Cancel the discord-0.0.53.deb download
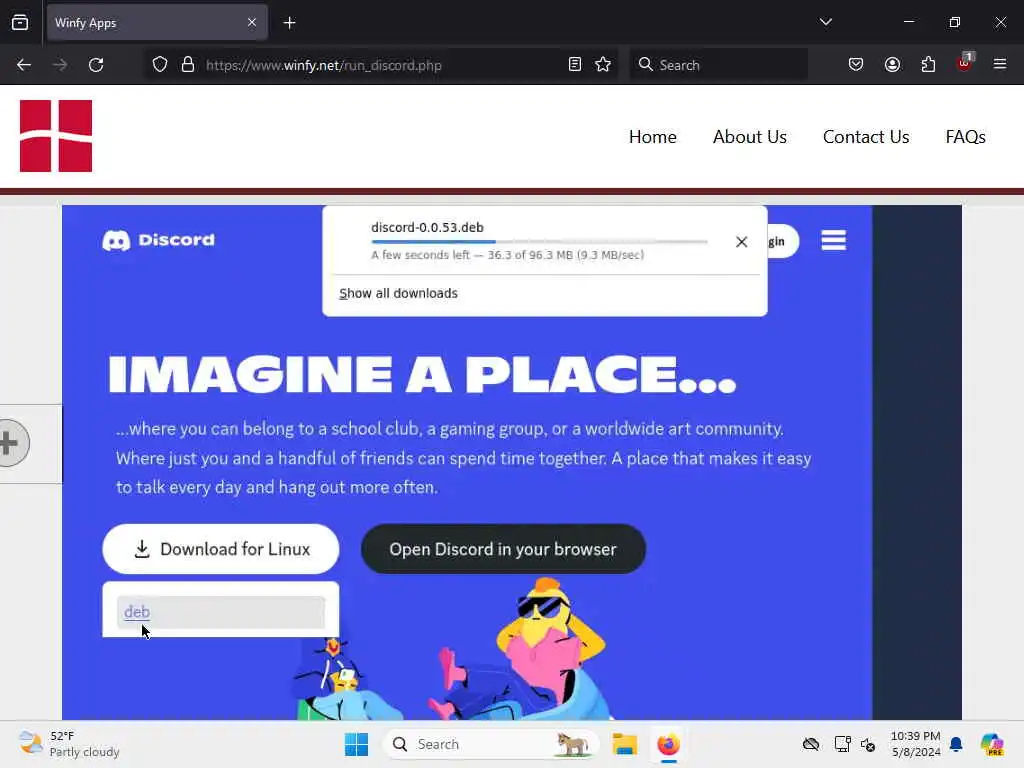The height and width of the screenshot is (768, 1024). click(741, 242)
